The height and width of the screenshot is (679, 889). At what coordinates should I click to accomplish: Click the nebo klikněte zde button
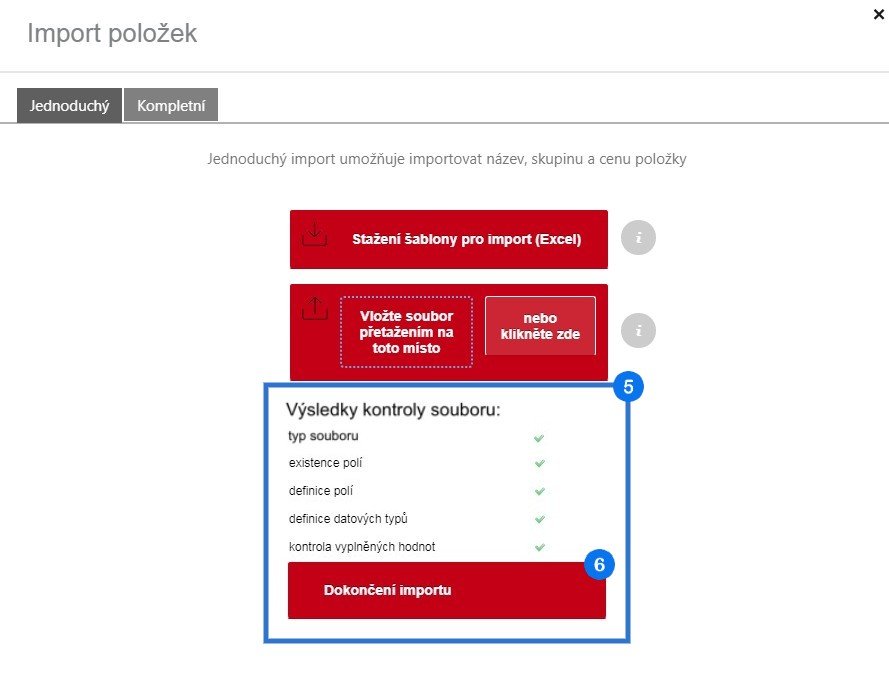click(540, 326)
